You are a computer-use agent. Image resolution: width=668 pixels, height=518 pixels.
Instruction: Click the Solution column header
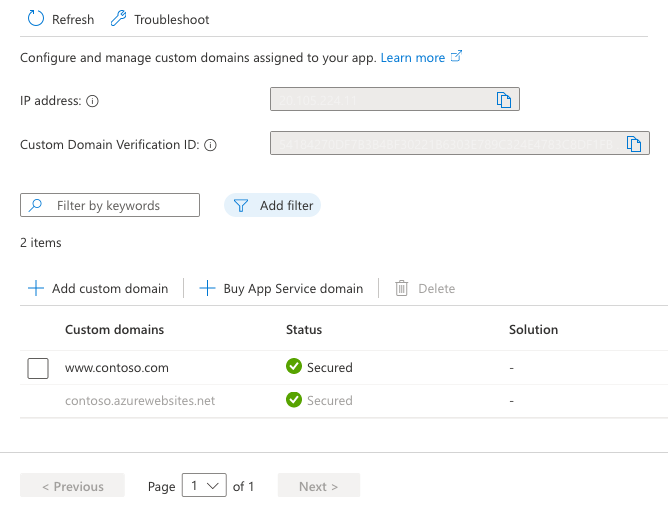533,329
